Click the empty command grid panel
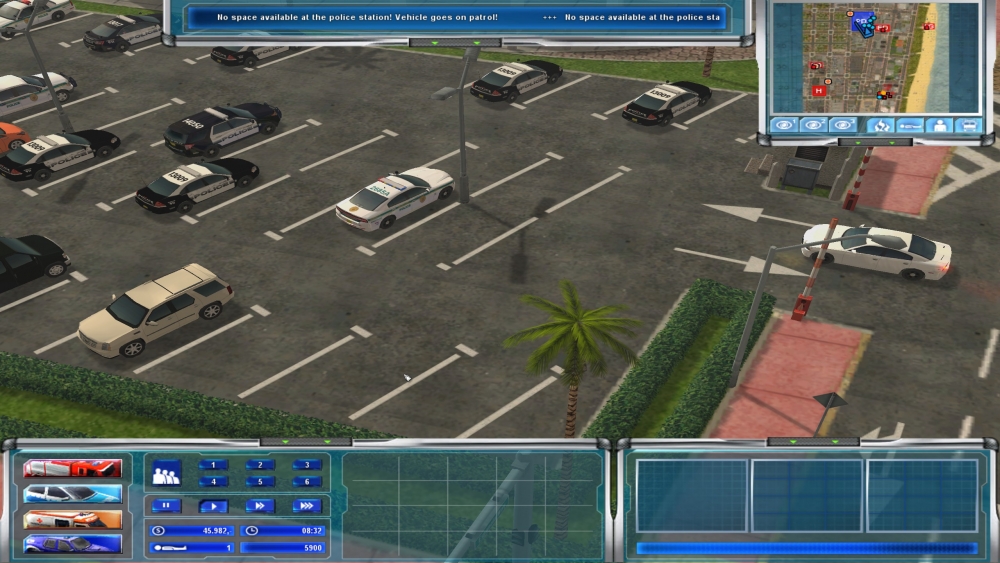 coord(473,504)
